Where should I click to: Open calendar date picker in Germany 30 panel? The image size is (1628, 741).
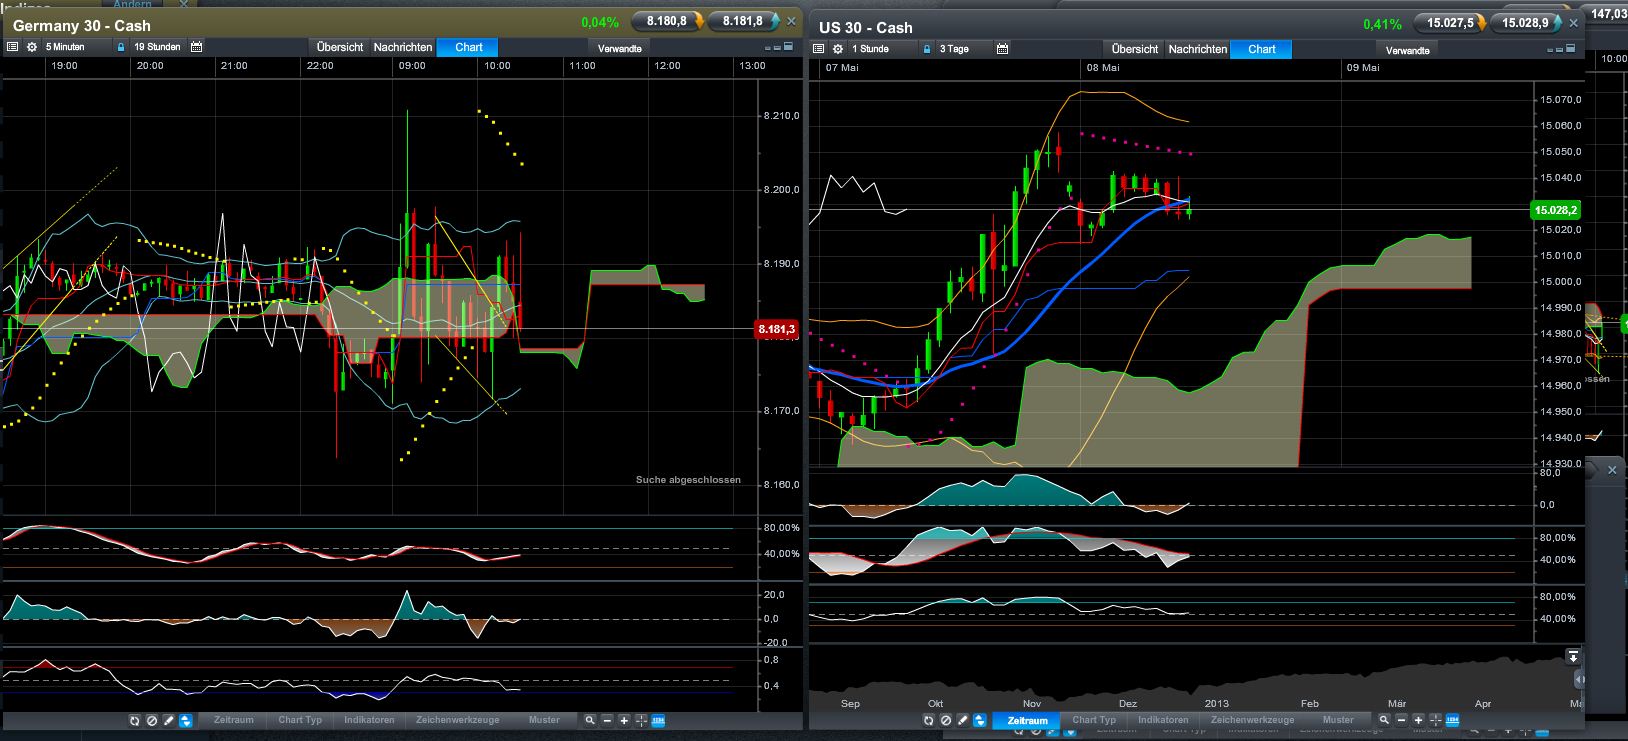coord(197,47)
